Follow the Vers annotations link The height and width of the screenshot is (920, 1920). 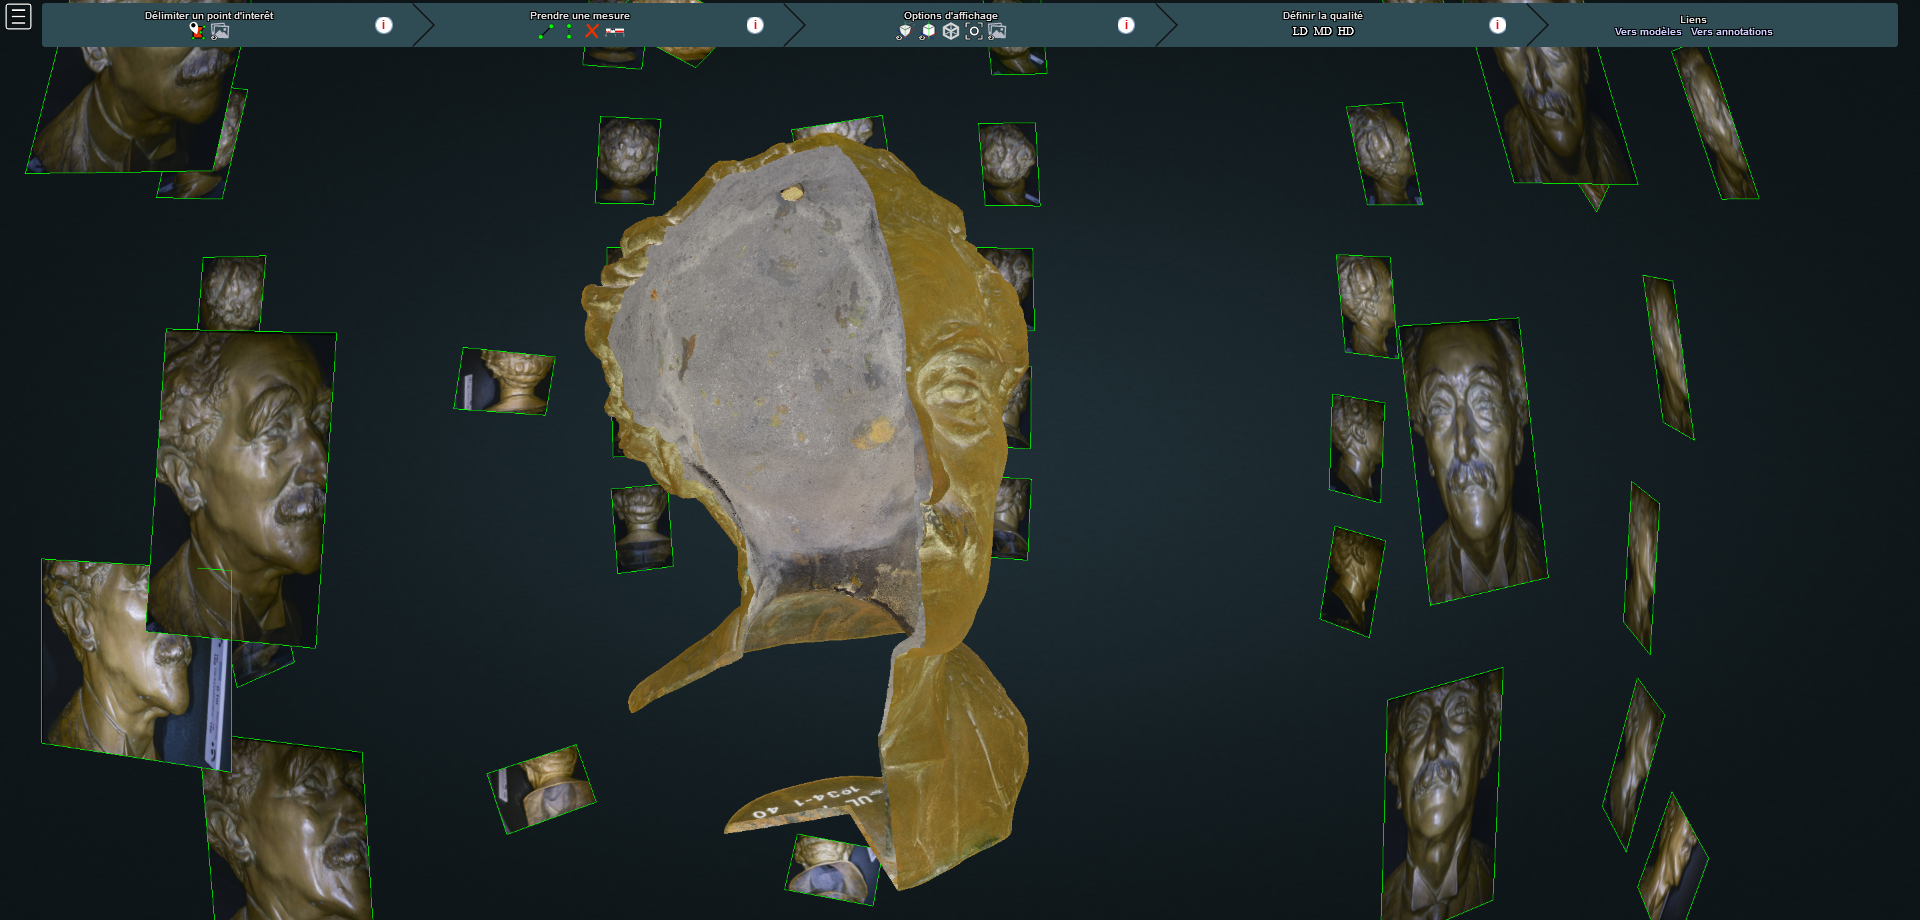1731,32
